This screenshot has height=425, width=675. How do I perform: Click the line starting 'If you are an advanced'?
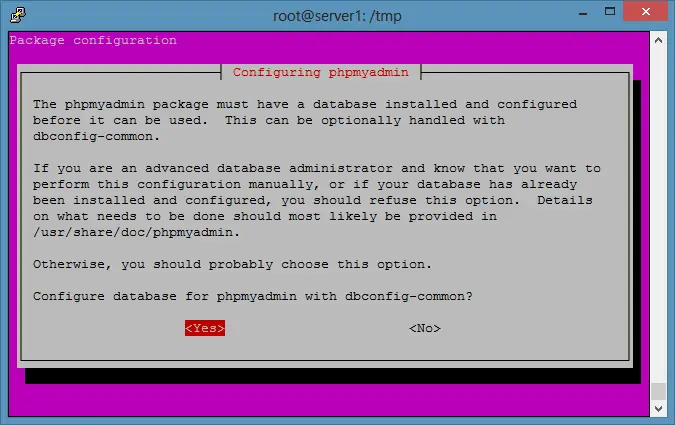tap(317, 168)
